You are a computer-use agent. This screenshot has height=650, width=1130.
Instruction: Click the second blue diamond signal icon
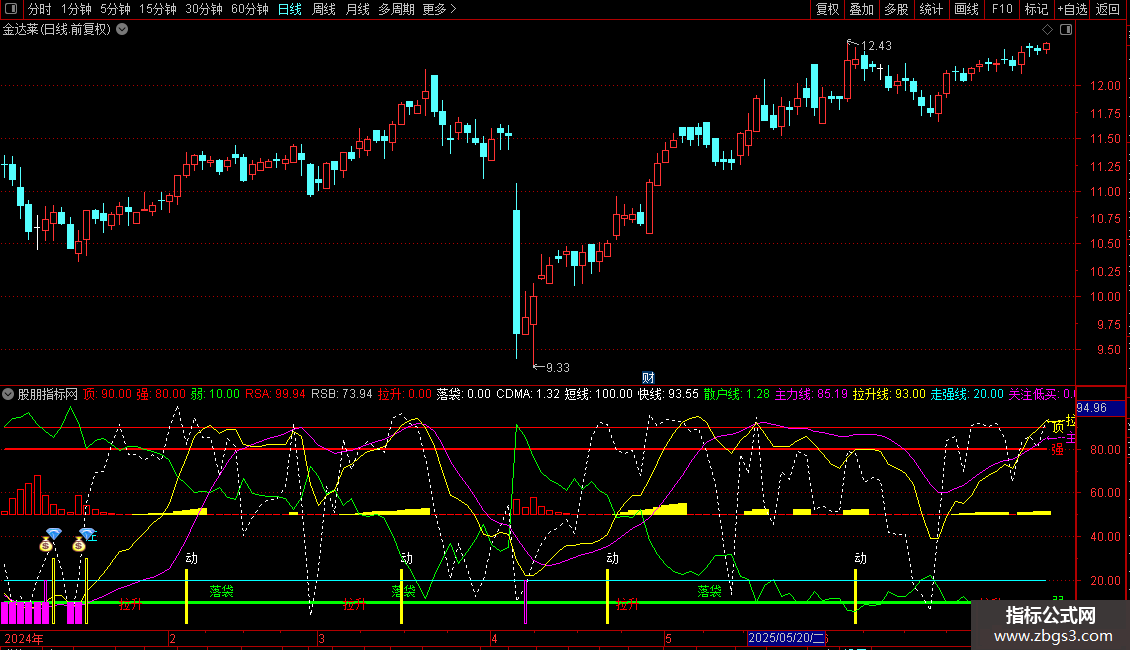point(87,533)
